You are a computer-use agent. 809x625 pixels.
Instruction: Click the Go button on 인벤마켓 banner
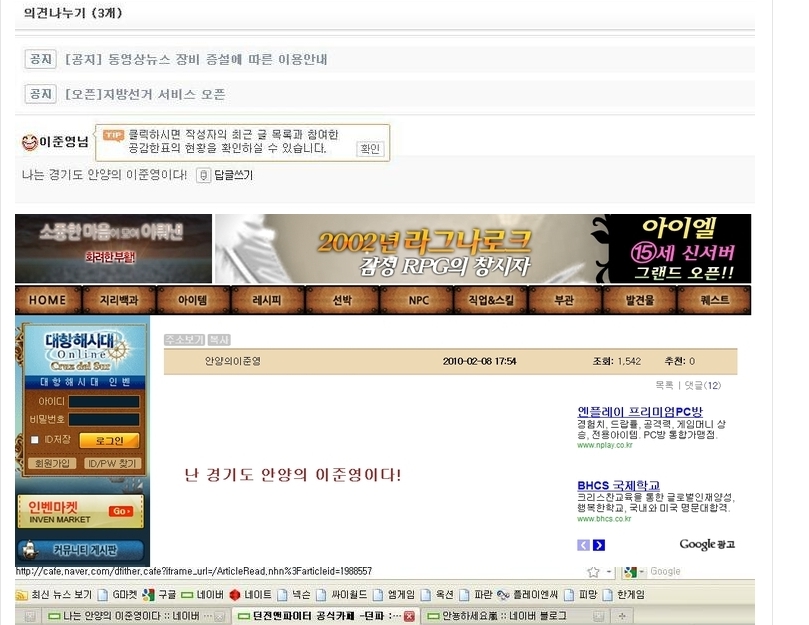click(121, 511)
